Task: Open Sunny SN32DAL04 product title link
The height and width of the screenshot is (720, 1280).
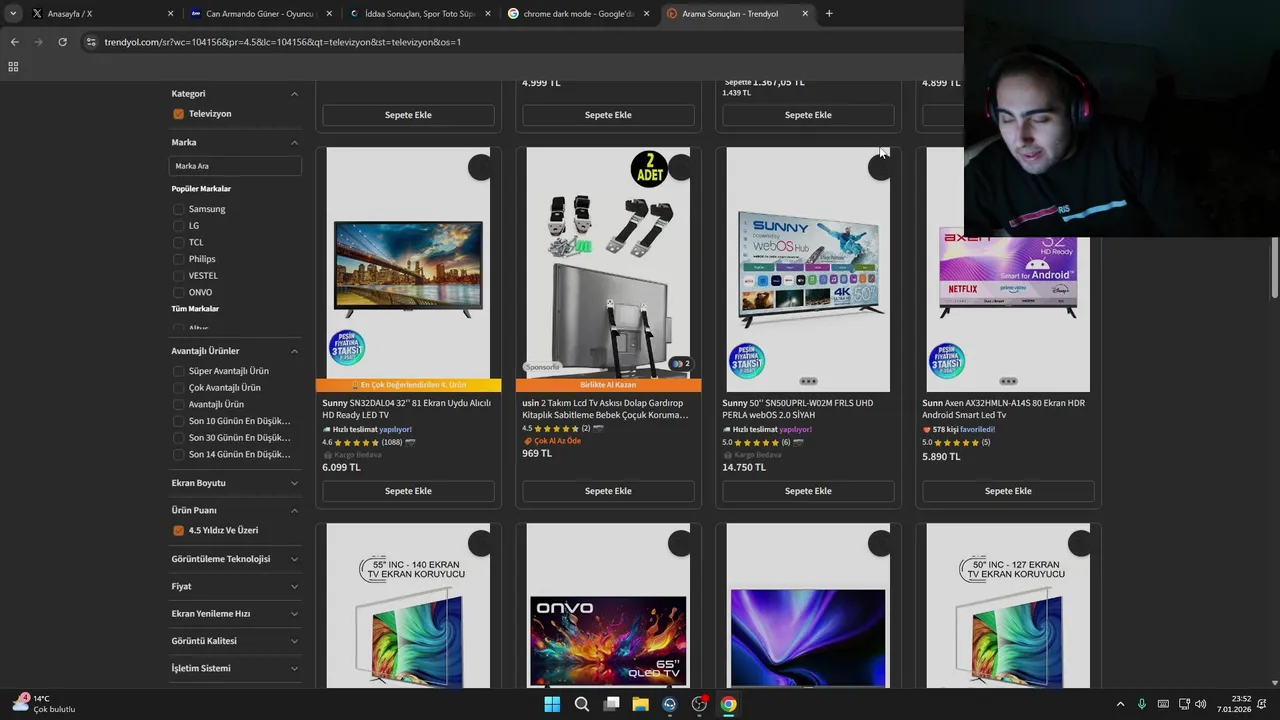Action: click(406, 409)
